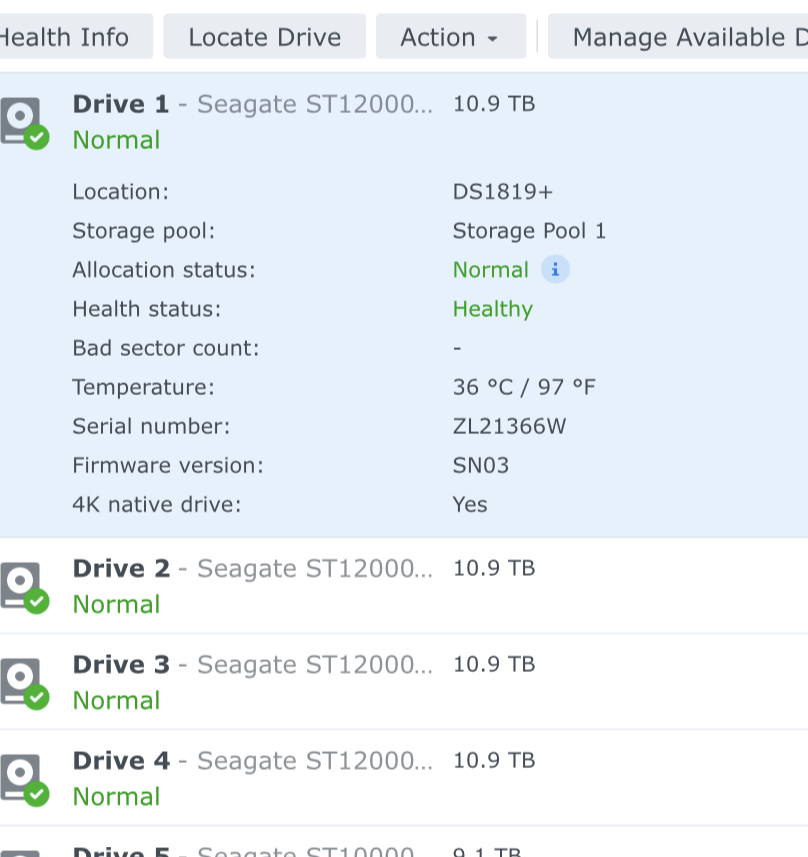Click the Drive 4 capacity 10.9 TB
The image size is (808, 857).
[494, 761]
